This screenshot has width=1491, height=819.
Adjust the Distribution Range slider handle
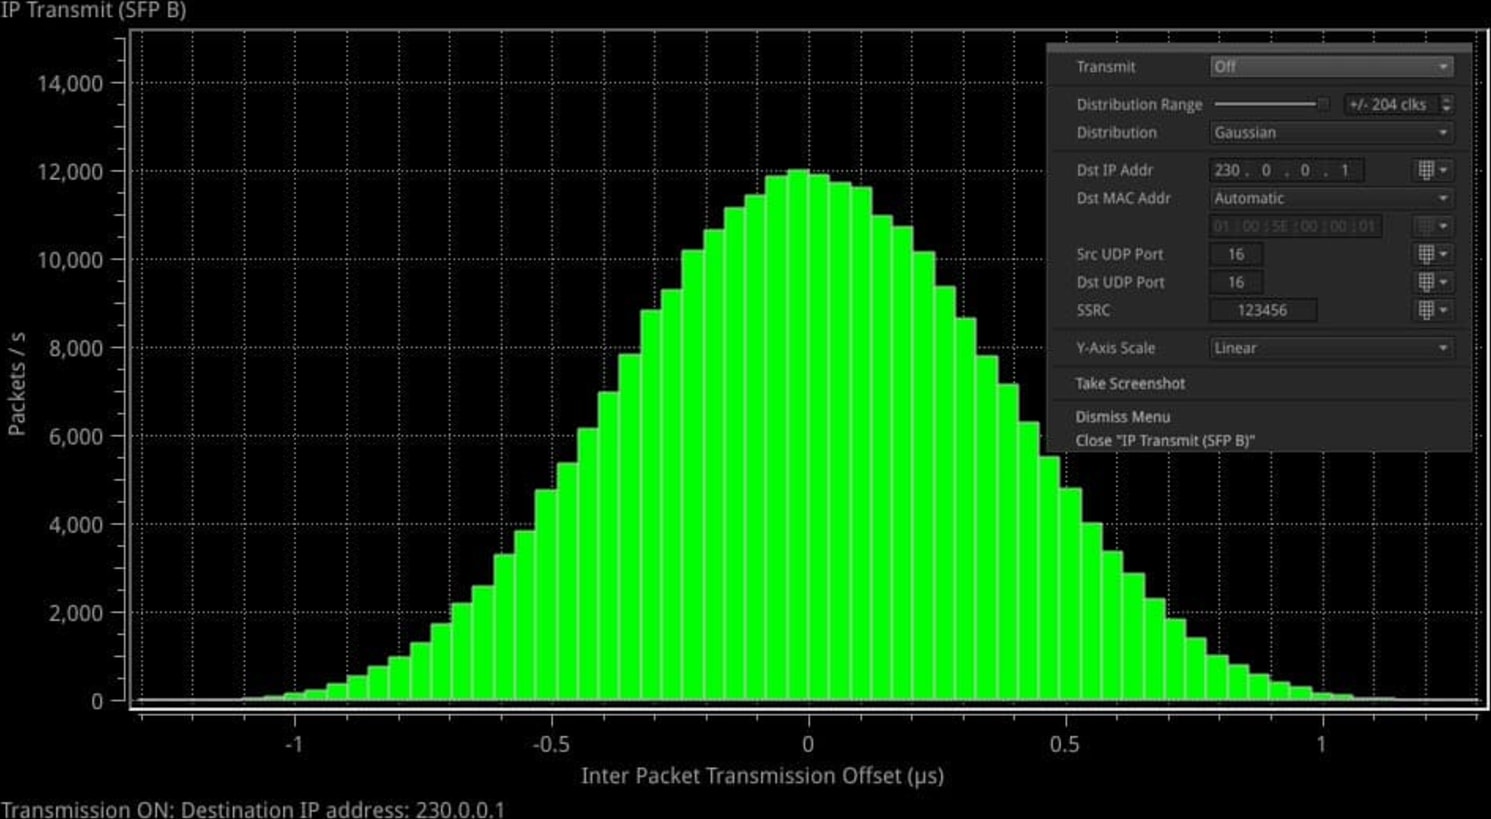click(x=1321, y=102)
